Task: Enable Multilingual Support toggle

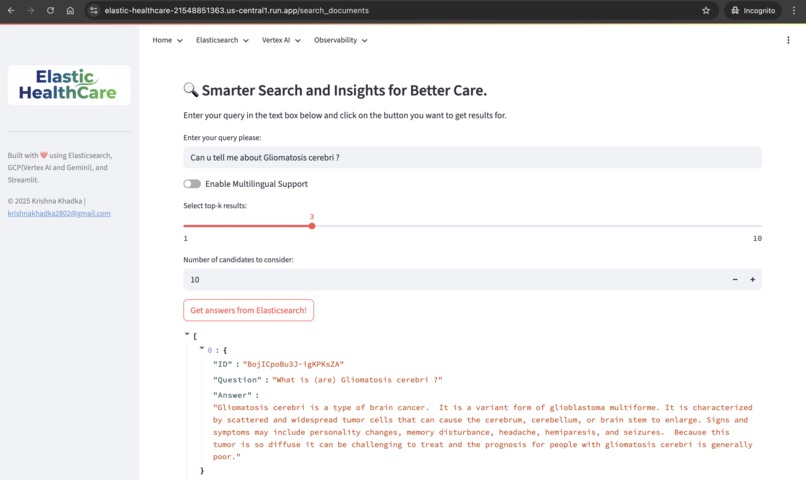Action: pos(192,184)
